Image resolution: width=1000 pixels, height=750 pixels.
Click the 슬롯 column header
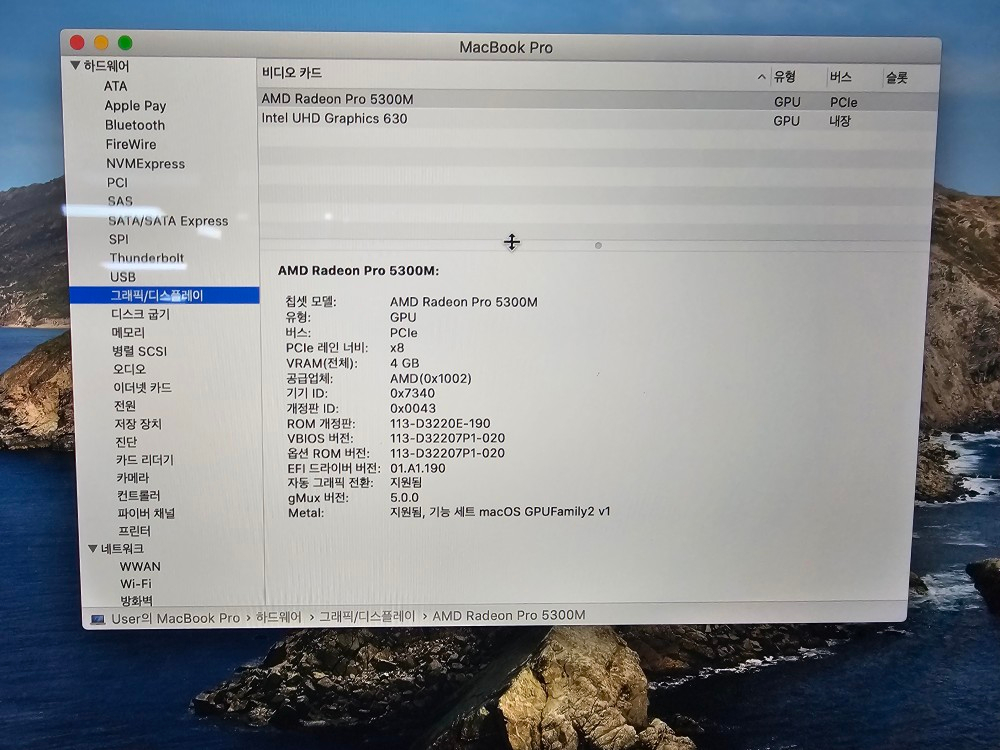pos(896,77)
